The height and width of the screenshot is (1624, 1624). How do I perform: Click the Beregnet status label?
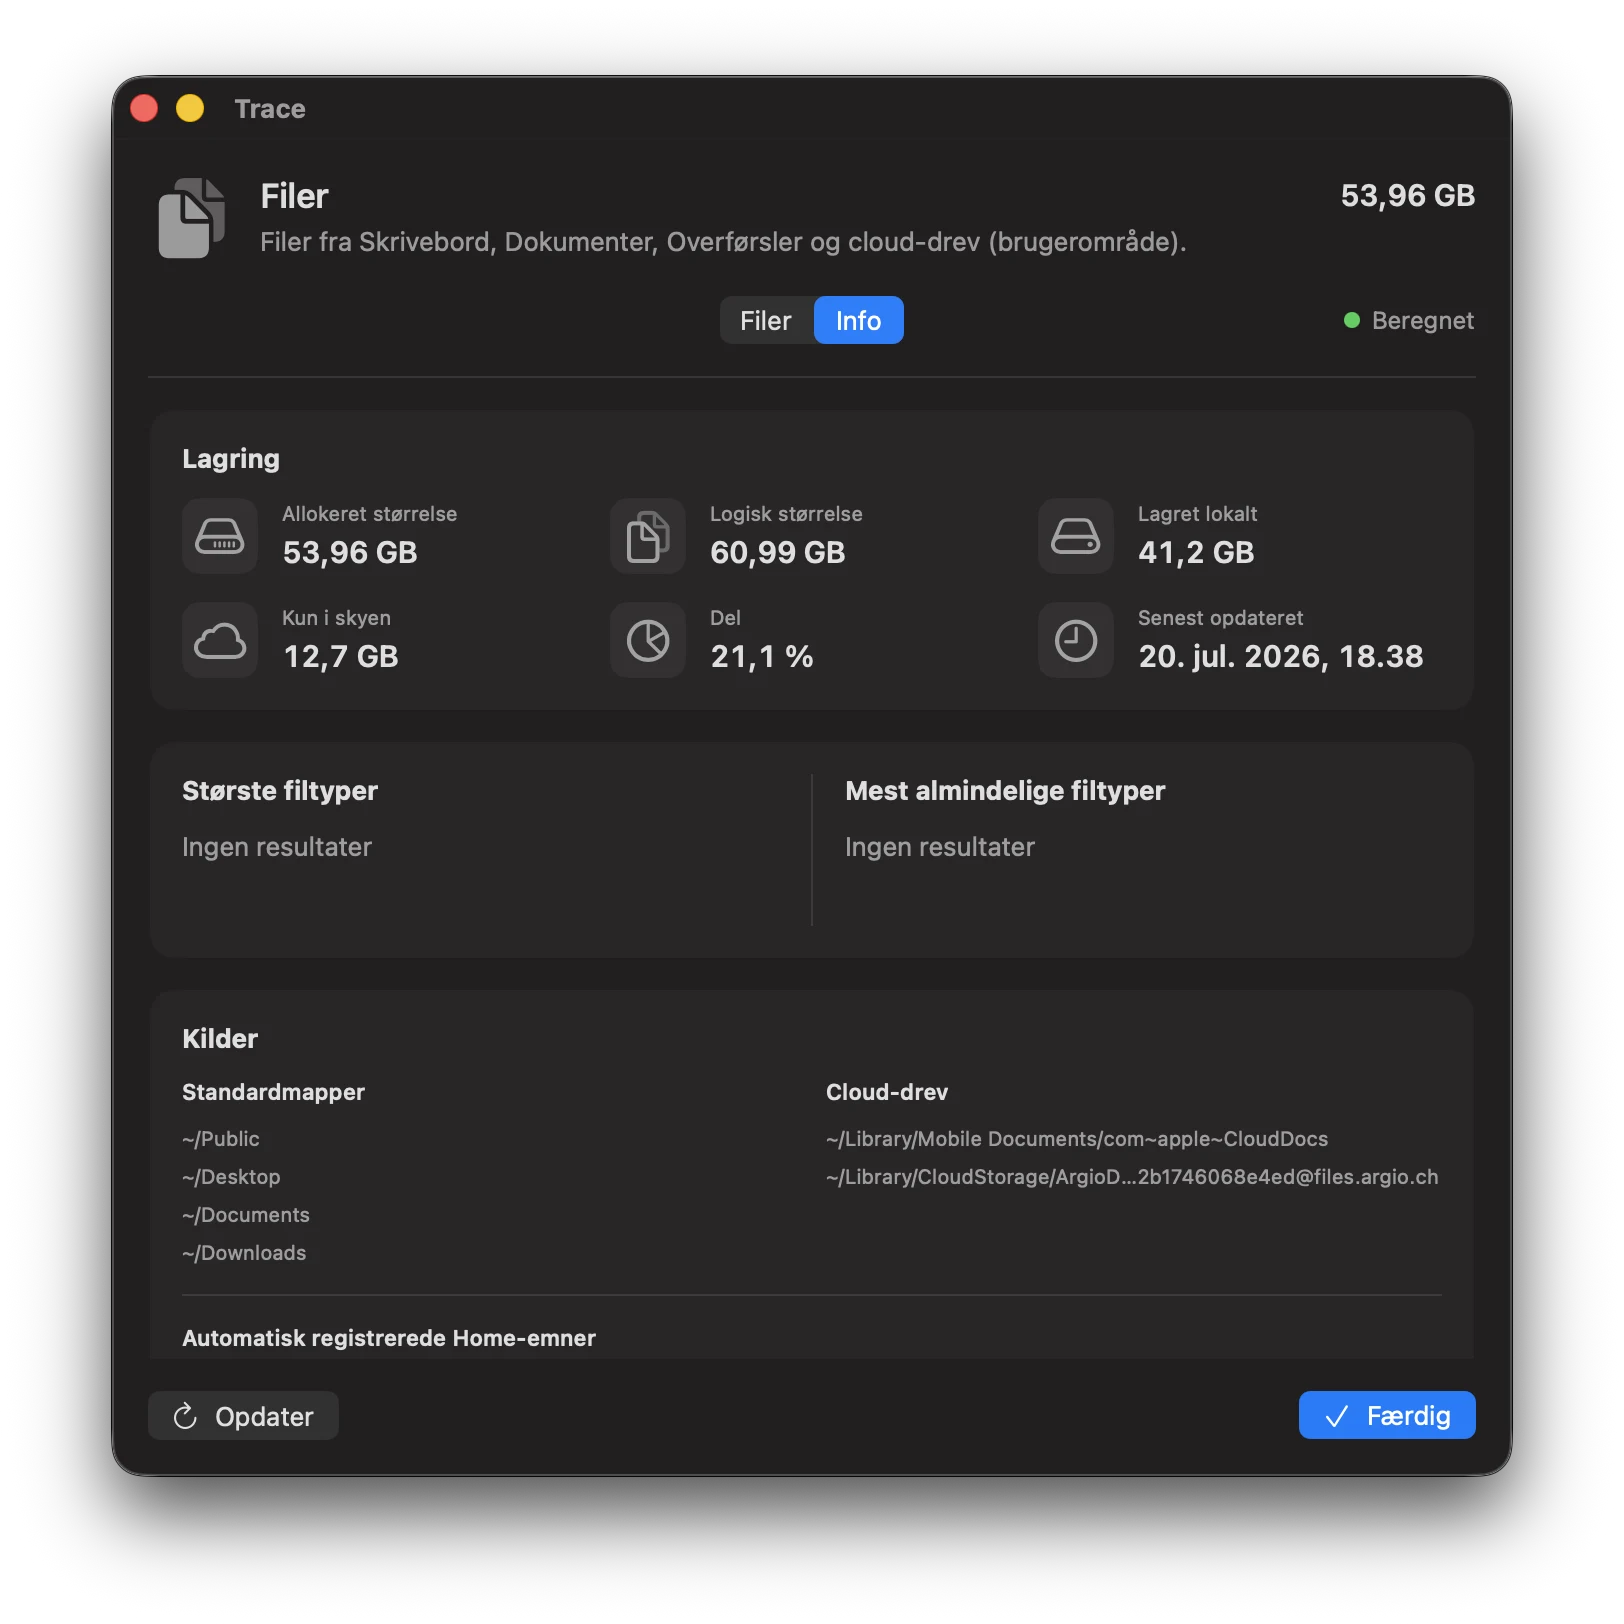(1423, 320)
